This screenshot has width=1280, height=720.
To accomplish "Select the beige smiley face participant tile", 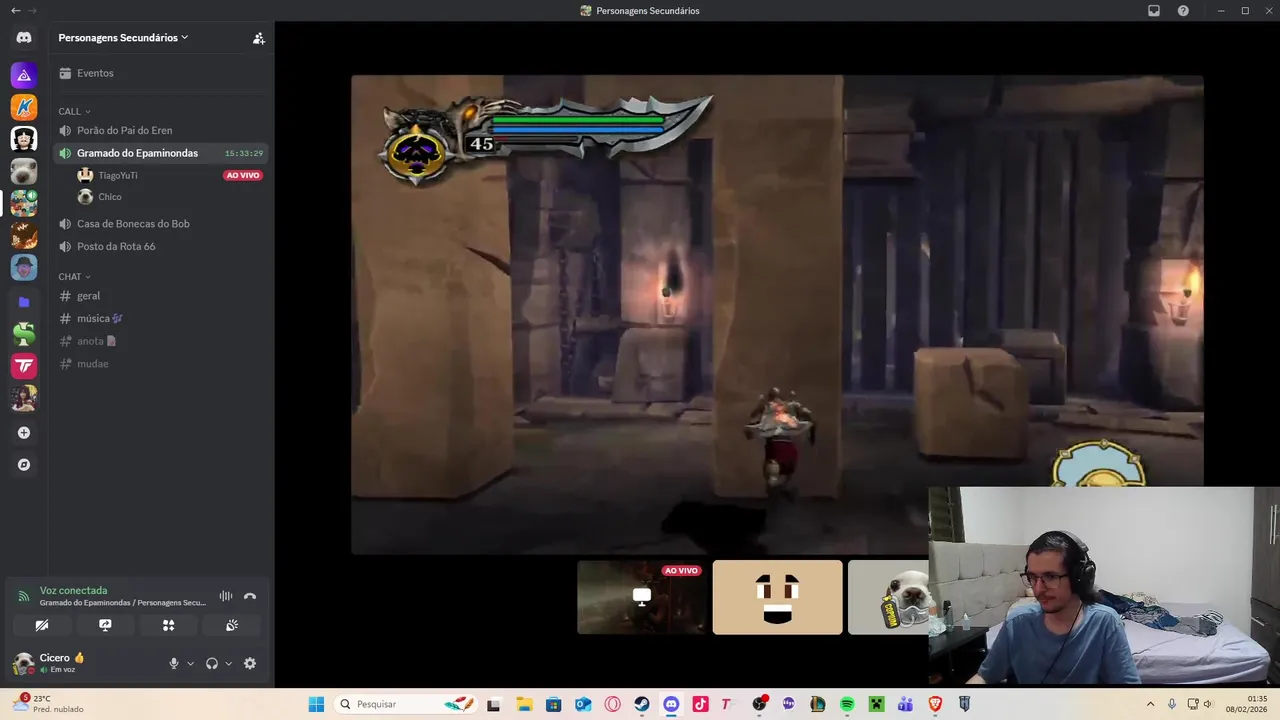I will tap(777, 597).
